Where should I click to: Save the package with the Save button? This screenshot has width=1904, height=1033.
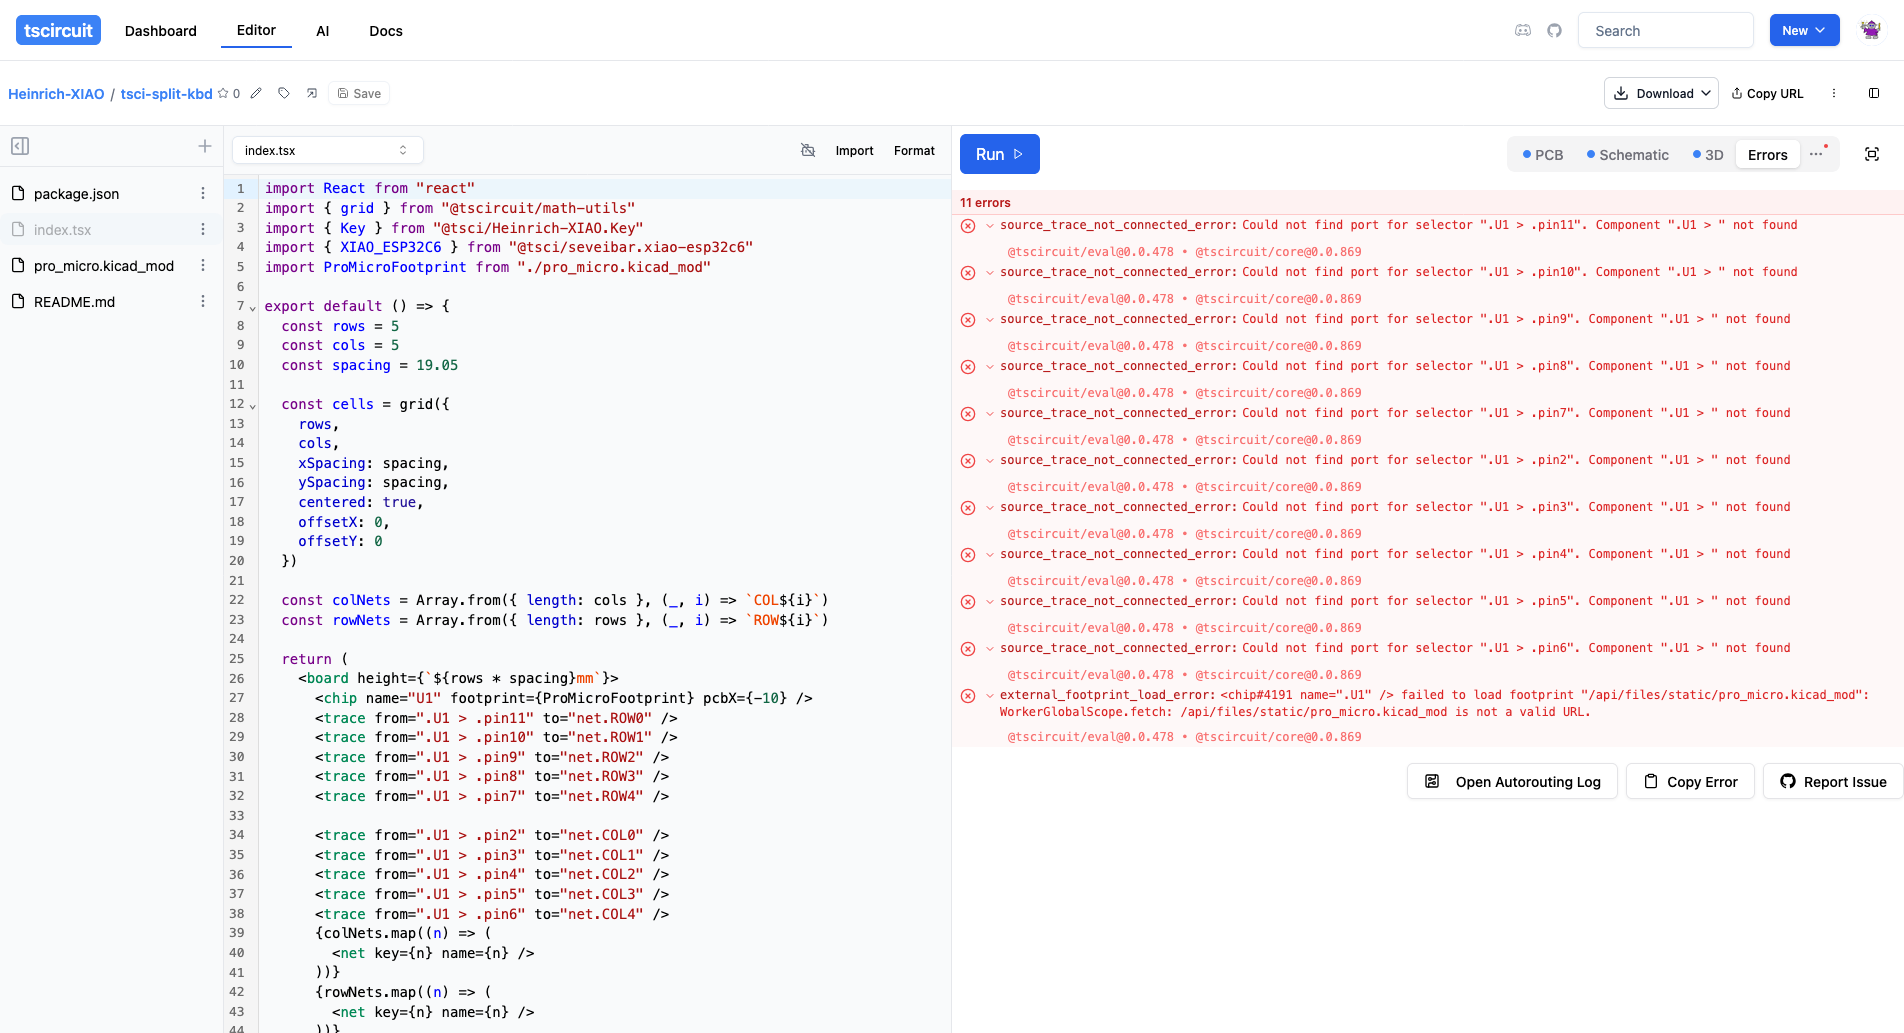pos(359,93)
